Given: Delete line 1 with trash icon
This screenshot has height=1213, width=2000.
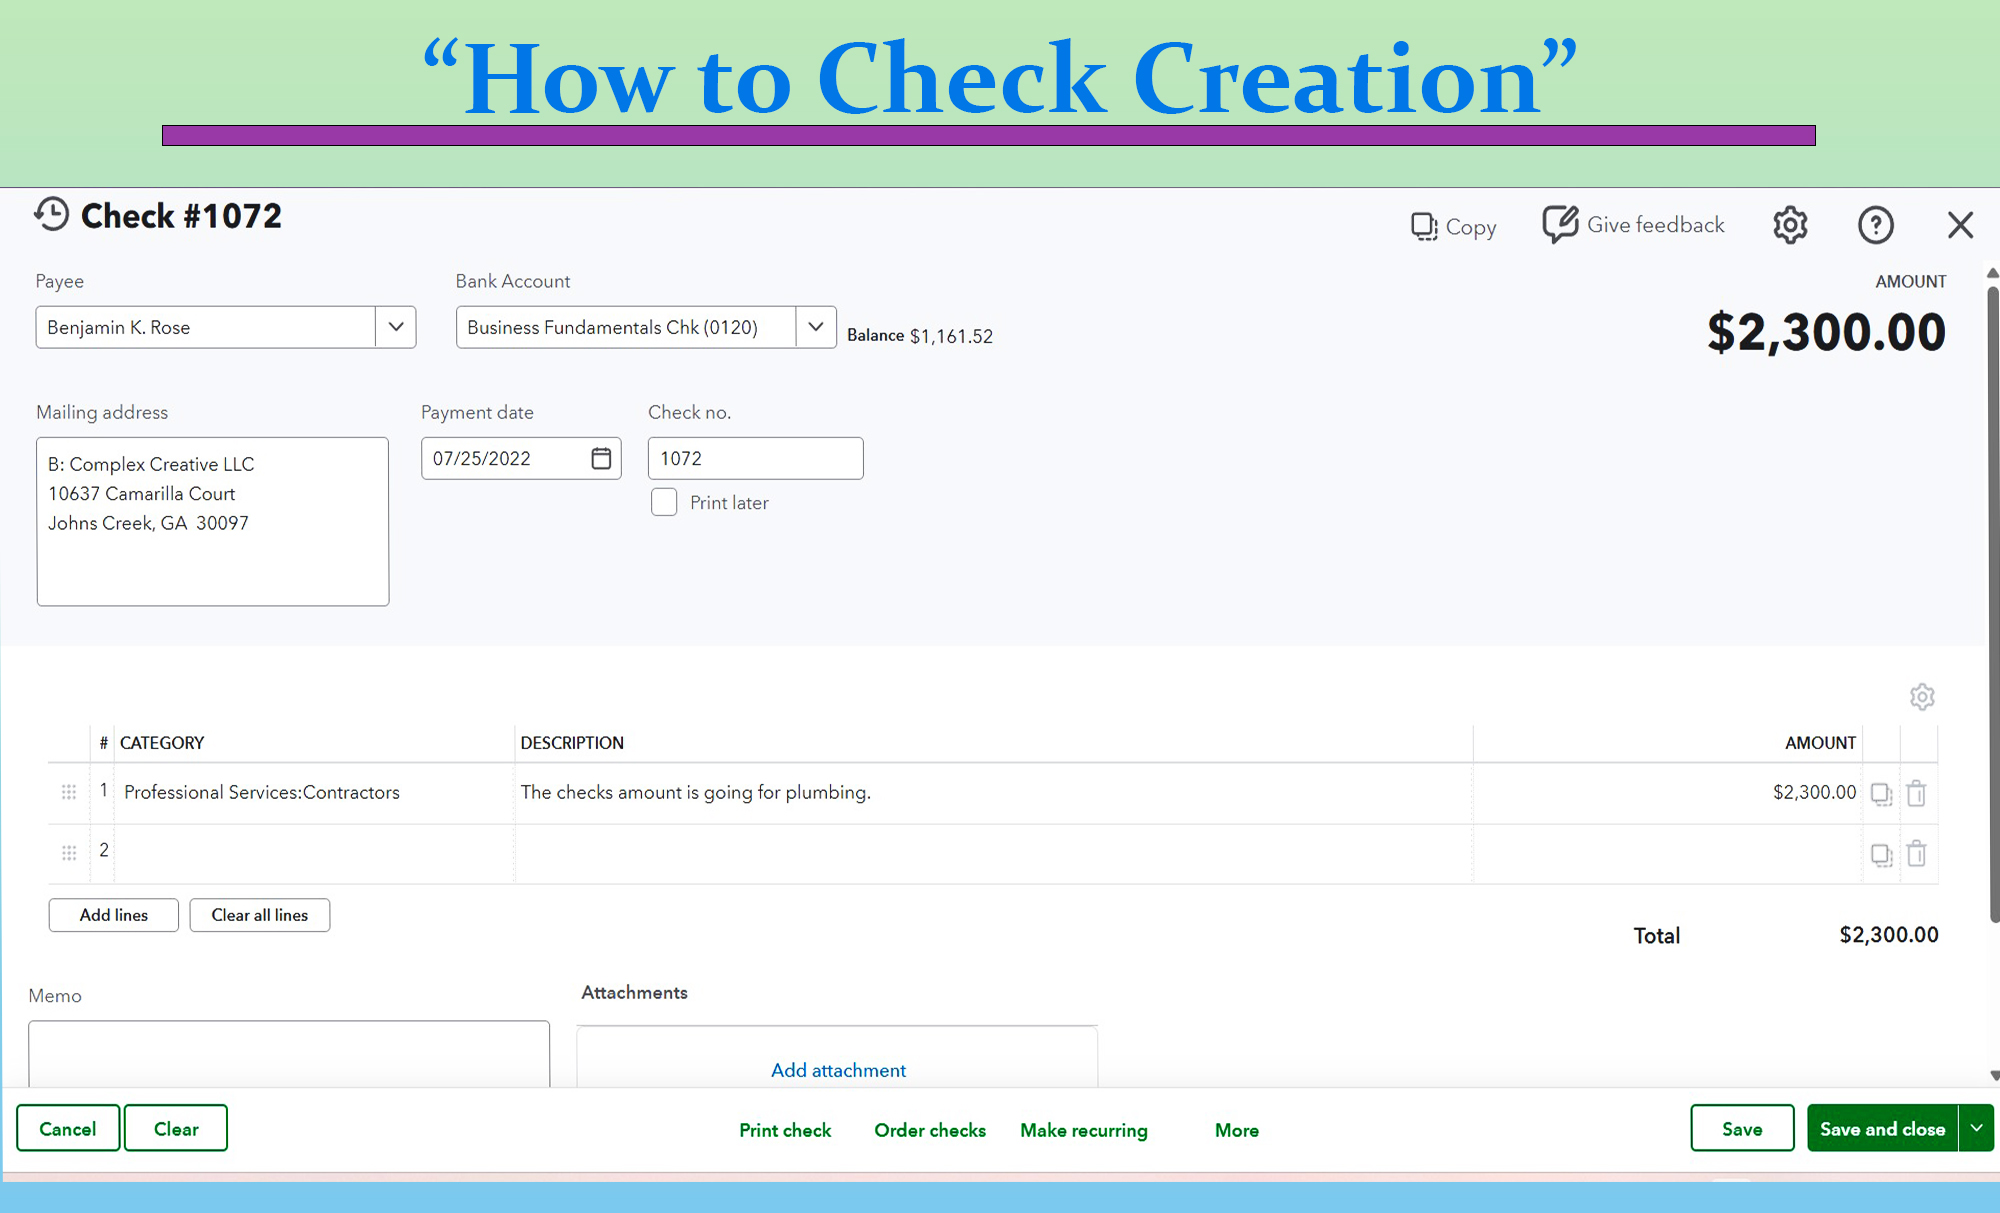Looking at the screenshot, I should pos(1916,793).
